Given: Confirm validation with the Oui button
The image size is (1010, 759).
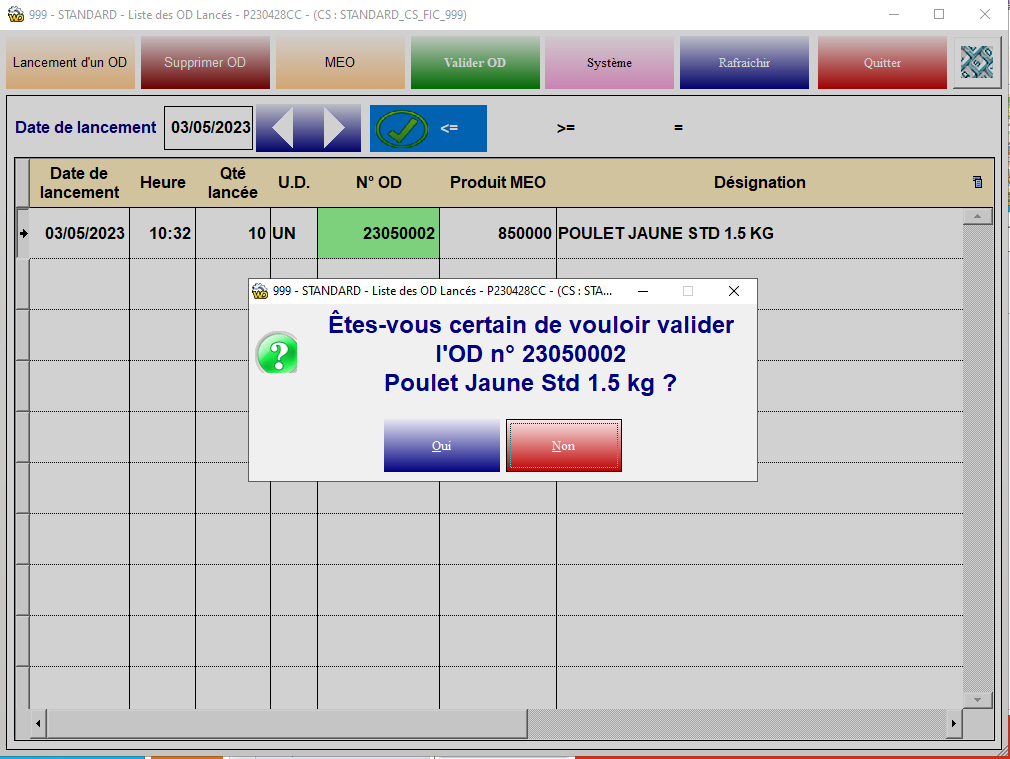Looking at the screenshot, I should click(441, 446).
